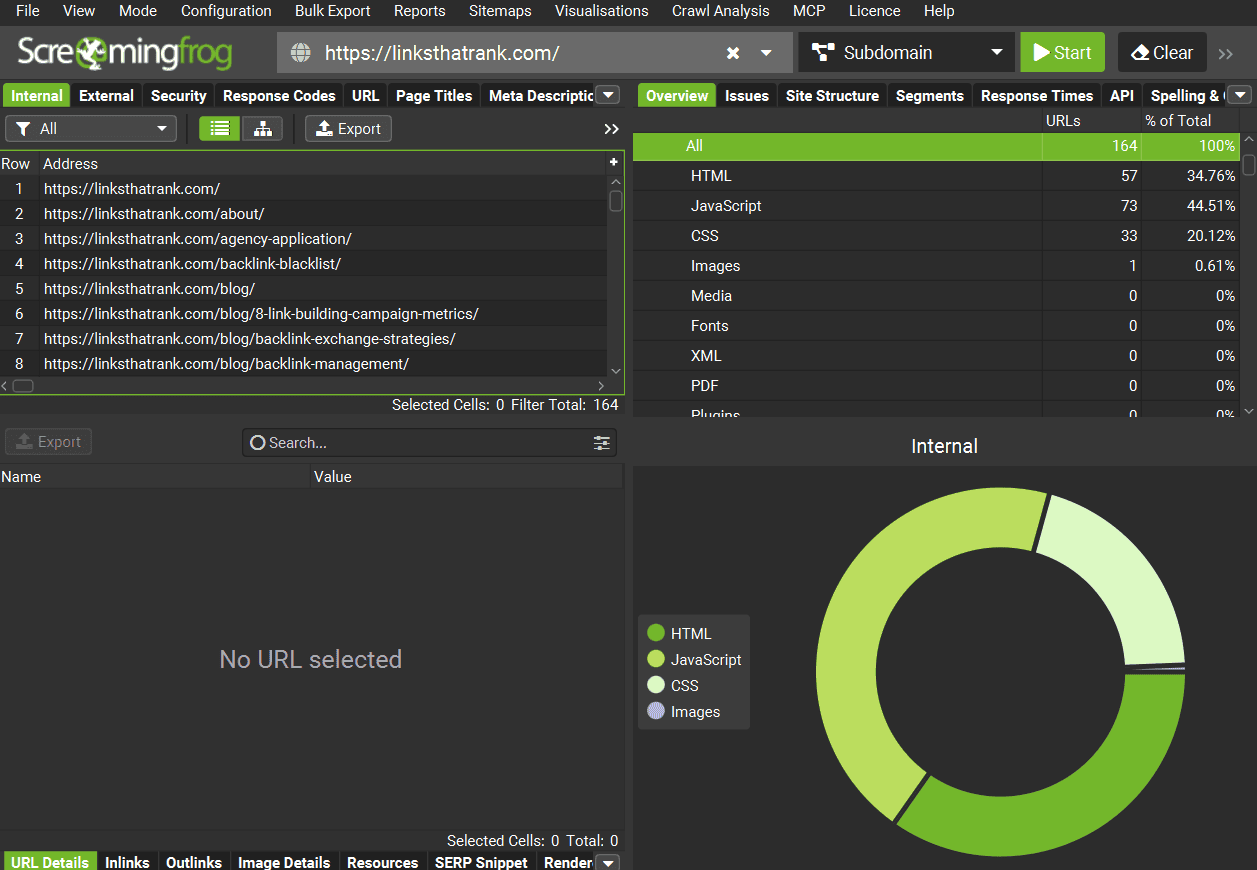The width and height of the screenshot is (1257, 870).
Task: Switch to the Issues tab
Action: point(747,96)
